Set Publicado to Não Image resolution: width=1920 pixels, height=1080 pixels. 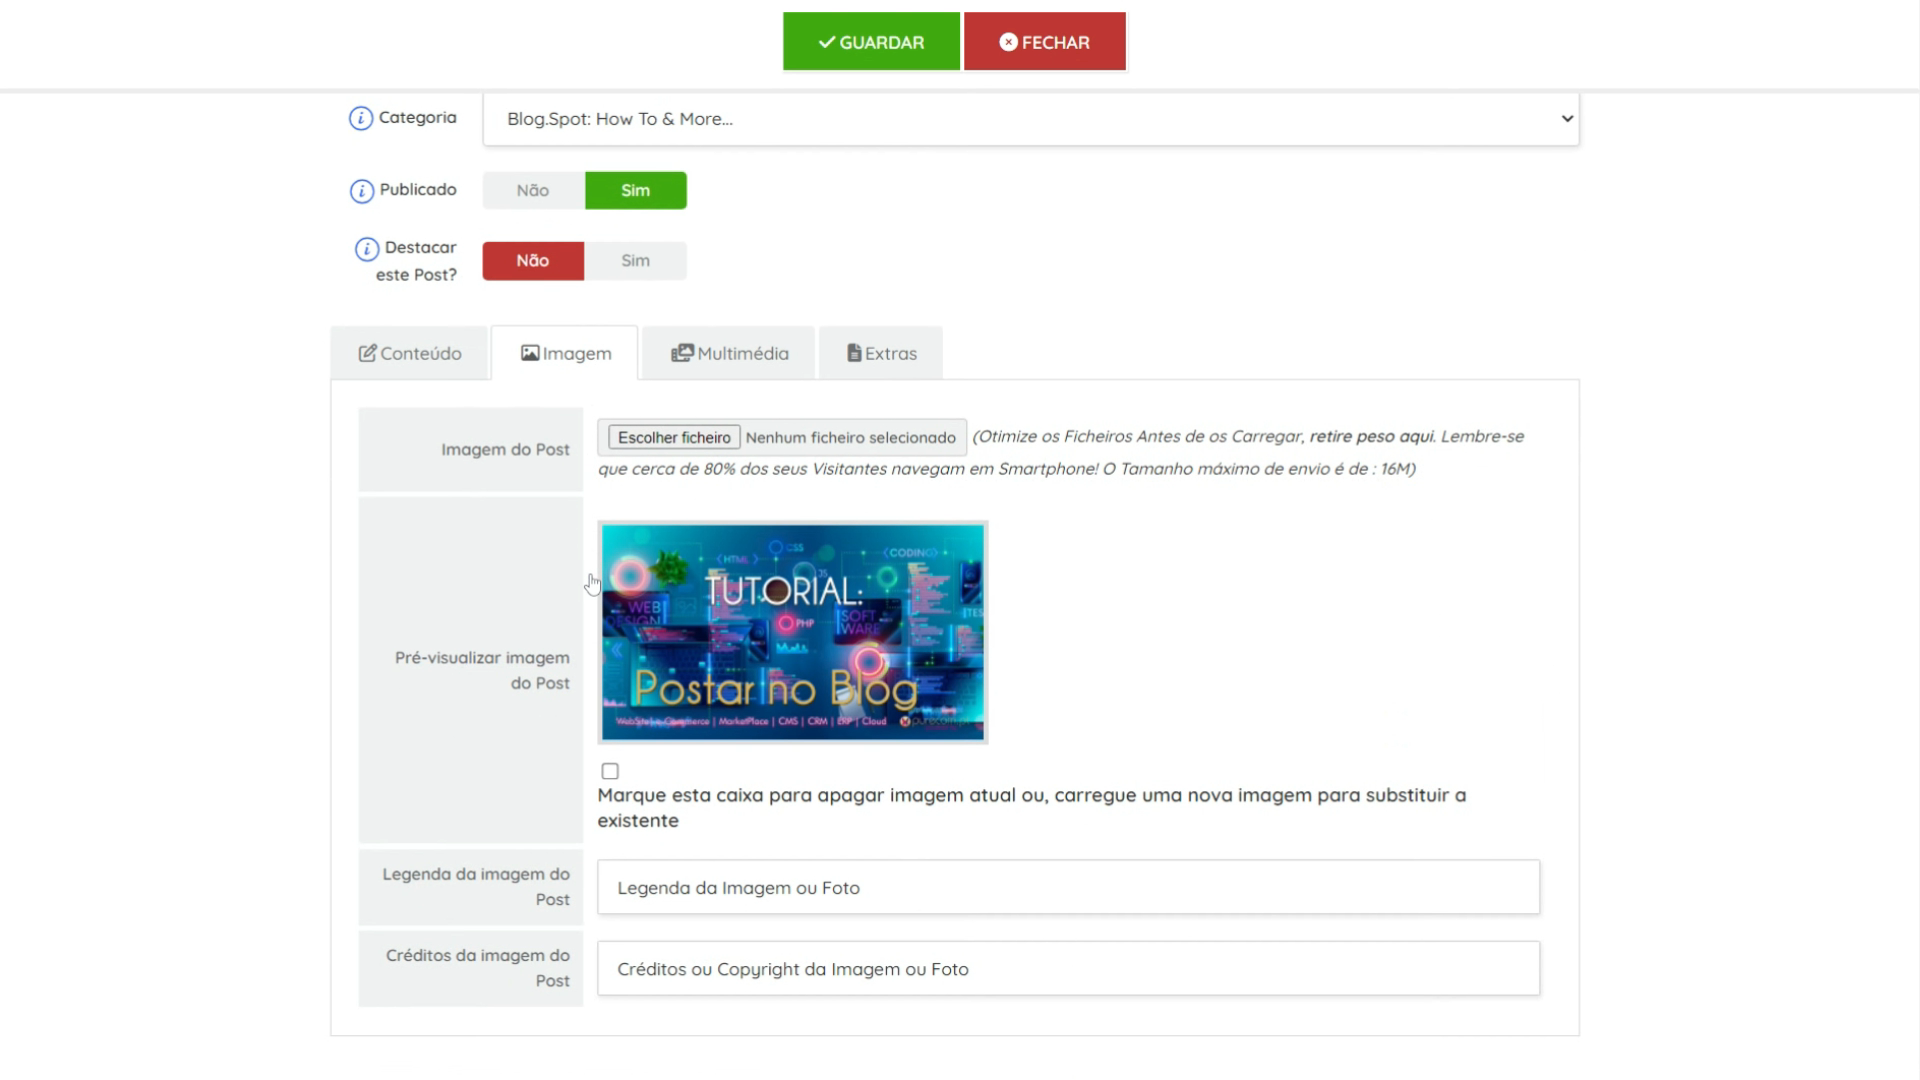click(533, 190)
